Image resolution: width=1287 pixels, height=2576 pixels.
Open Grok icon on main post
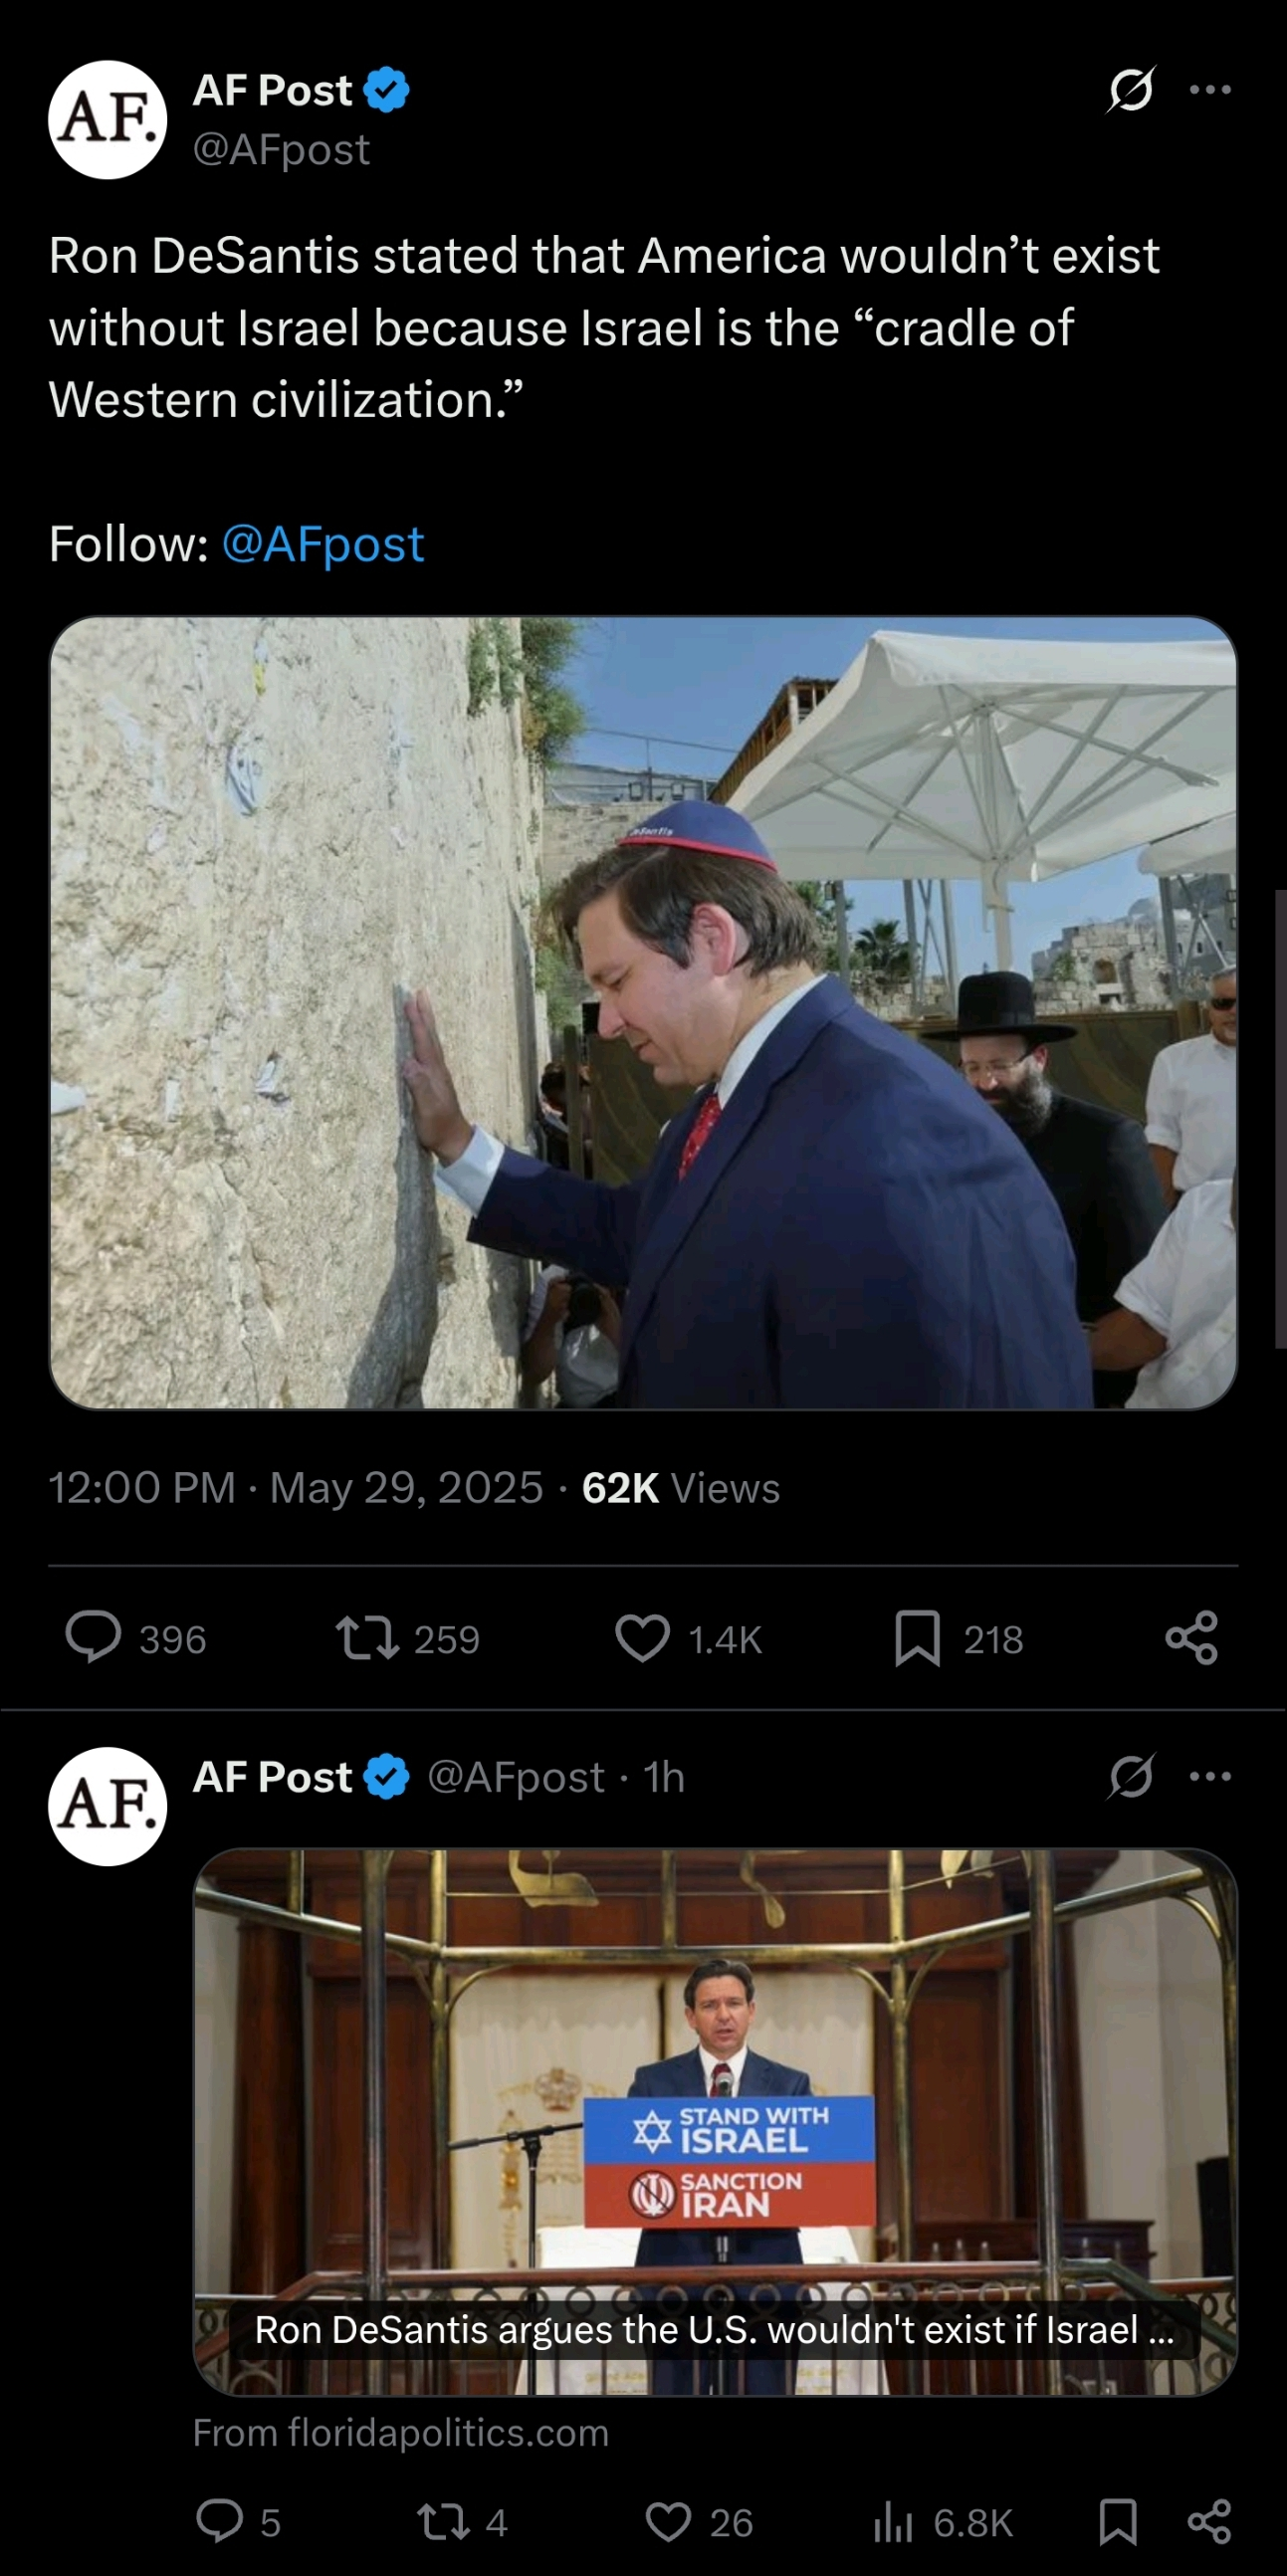[1131, 90]
